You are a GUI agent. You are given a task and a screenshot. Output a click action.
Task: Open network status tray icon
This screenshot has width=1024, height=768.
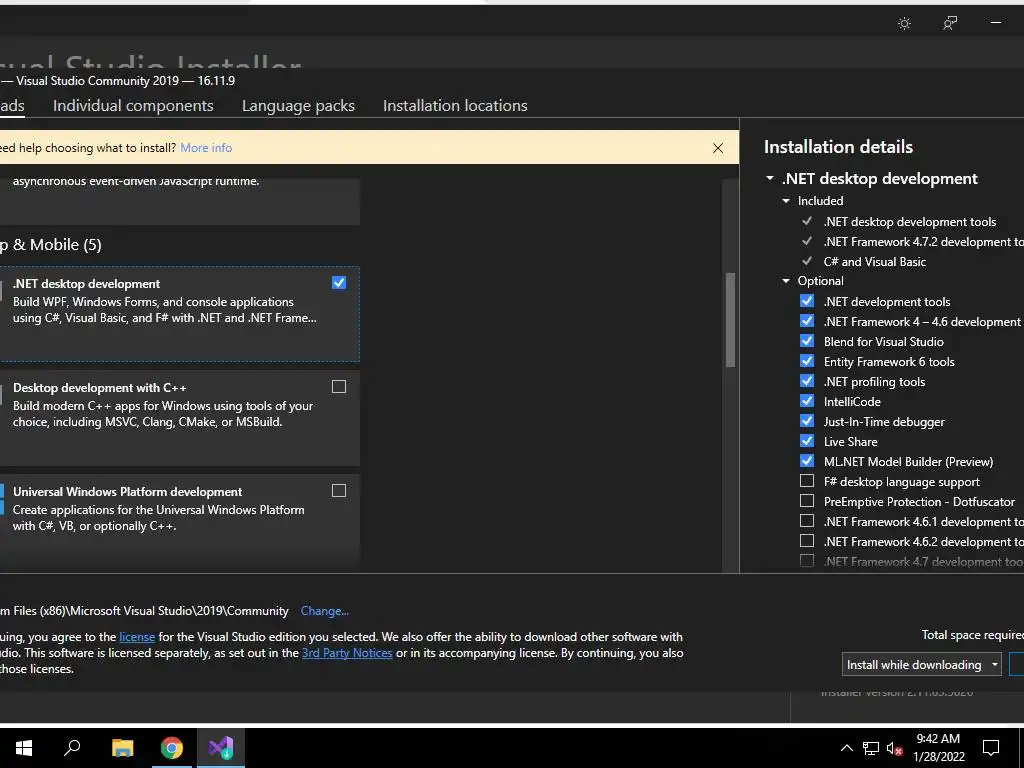[x=871, y=748]
